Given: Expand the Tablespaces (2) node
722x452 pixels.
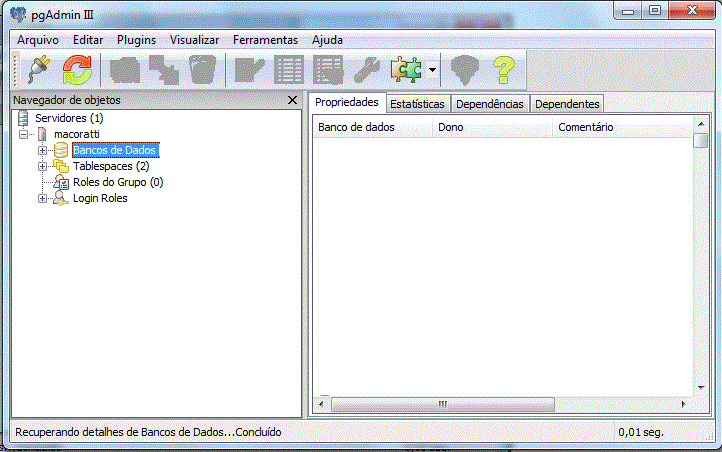Looking at the screenshot, I should (42, 166).
